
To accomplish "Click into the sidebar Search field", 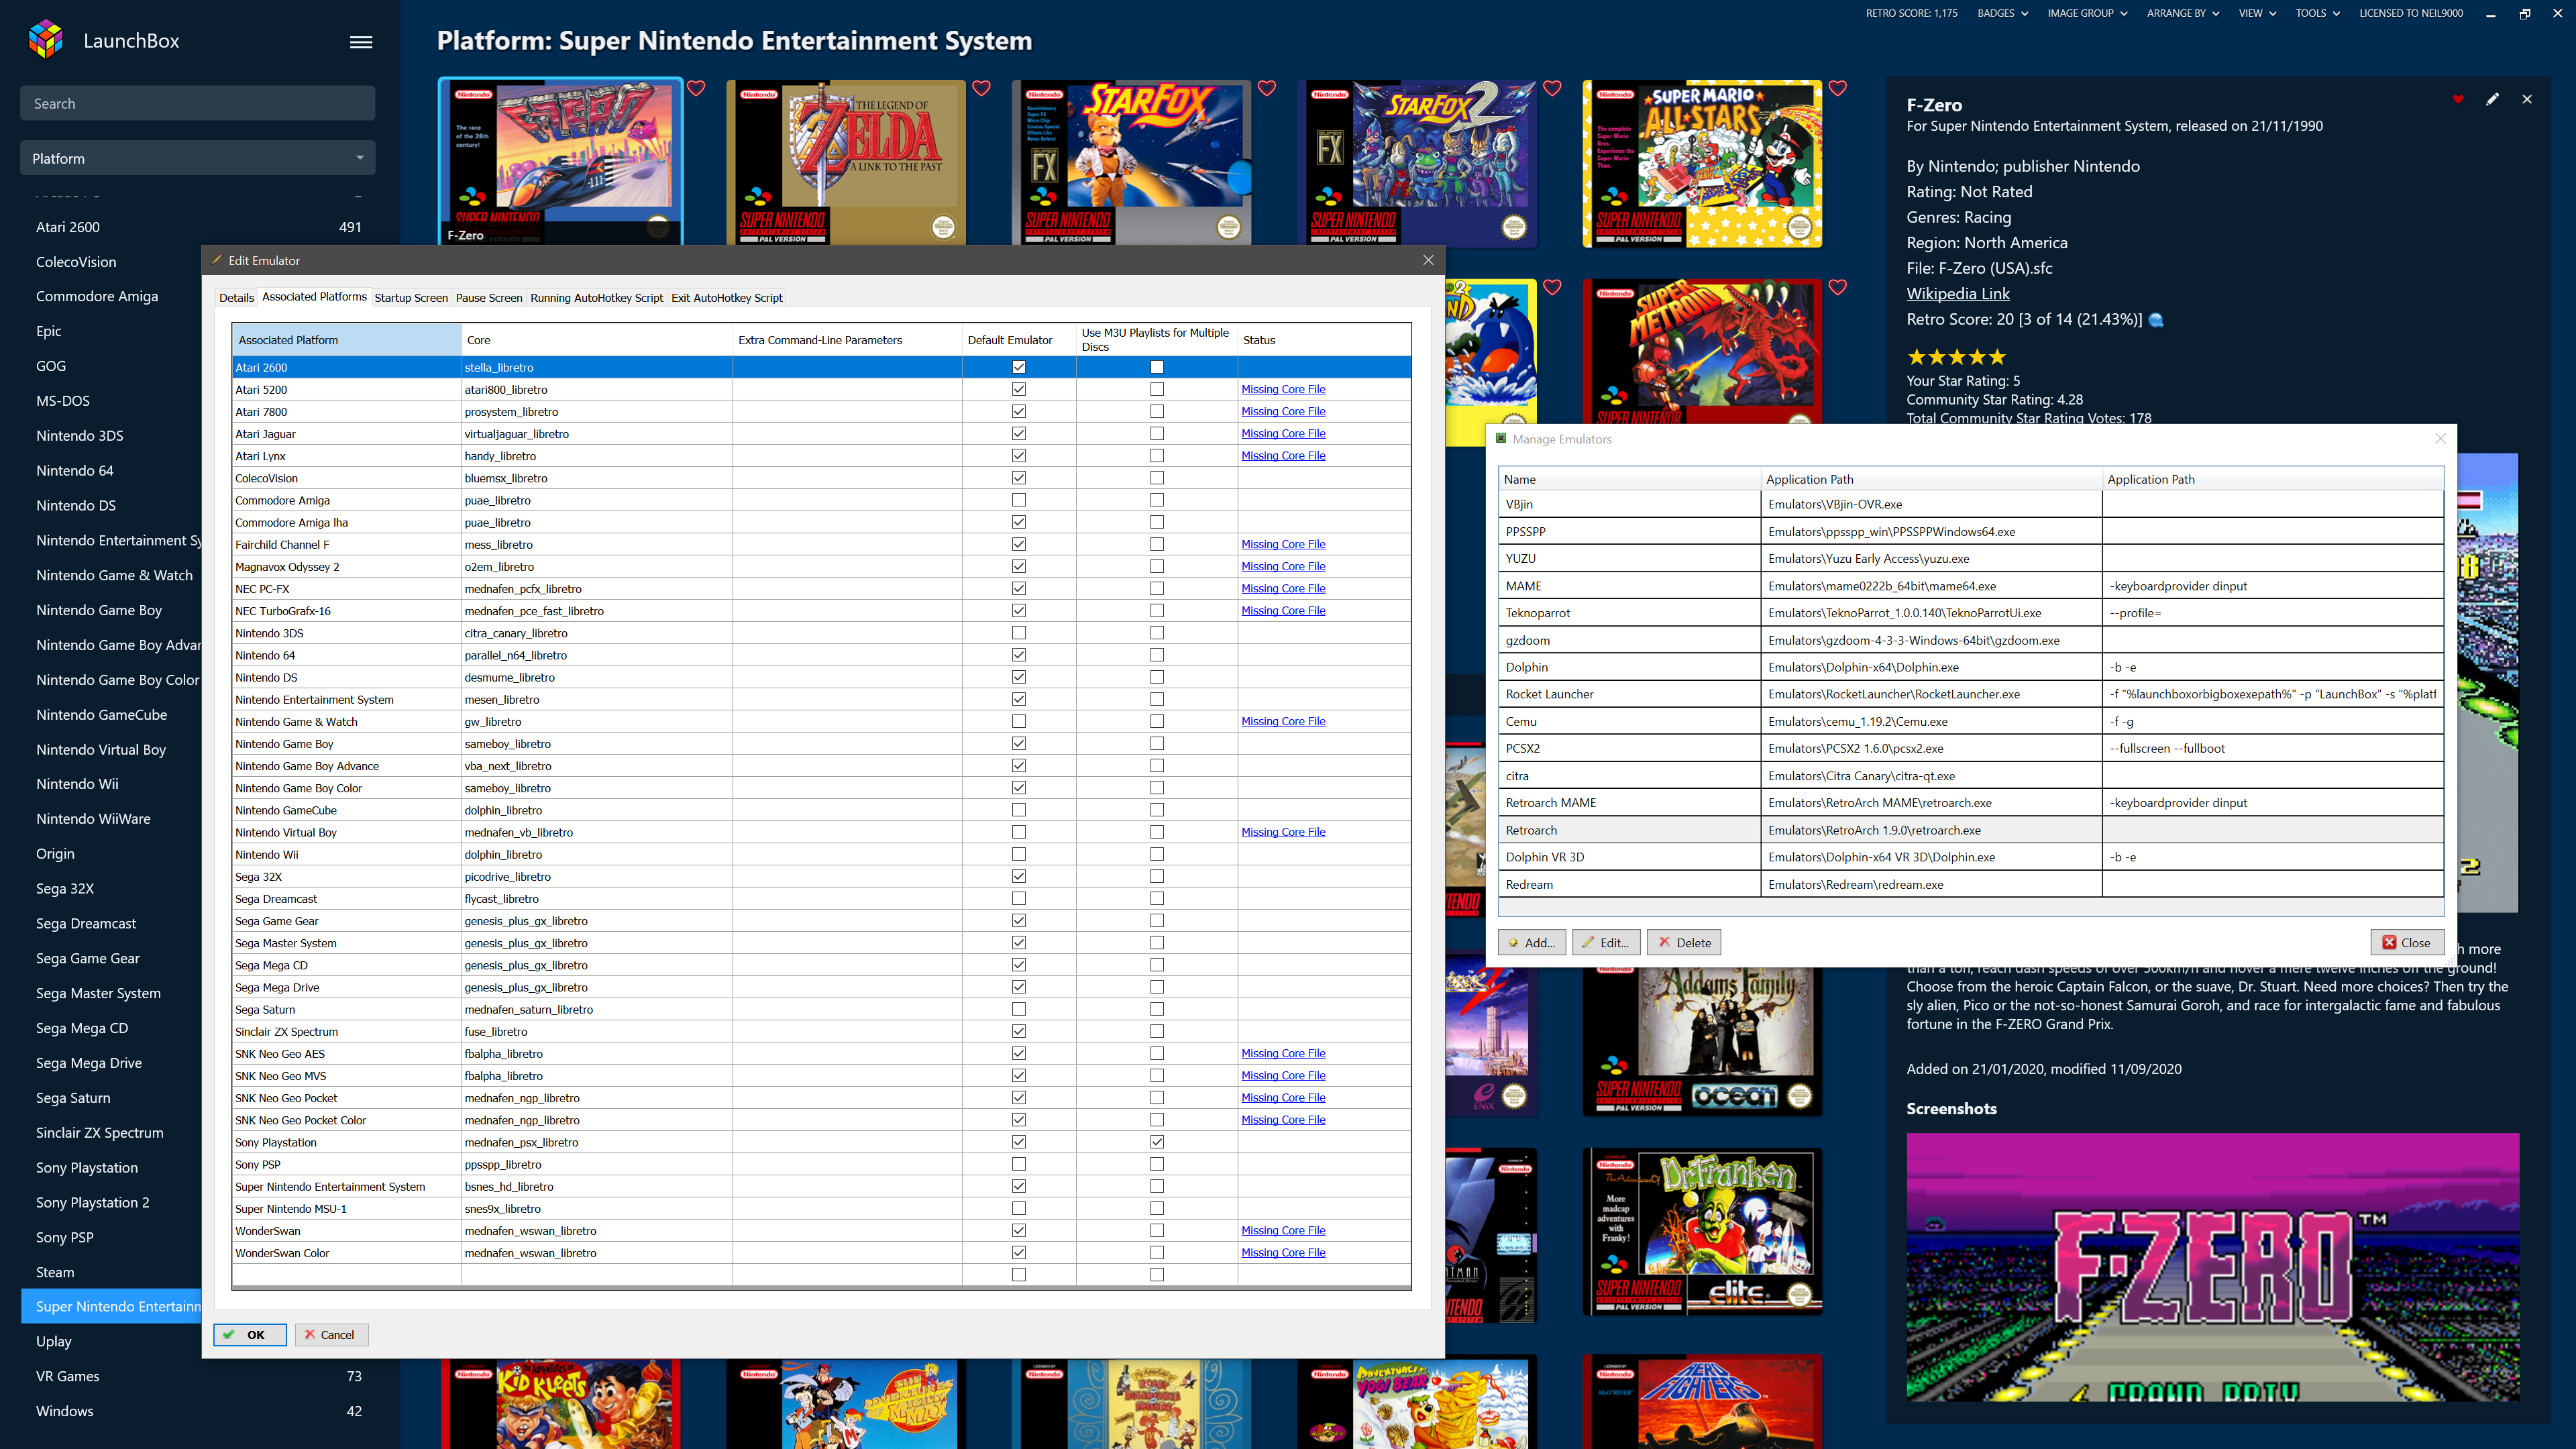I will [197, 103].
